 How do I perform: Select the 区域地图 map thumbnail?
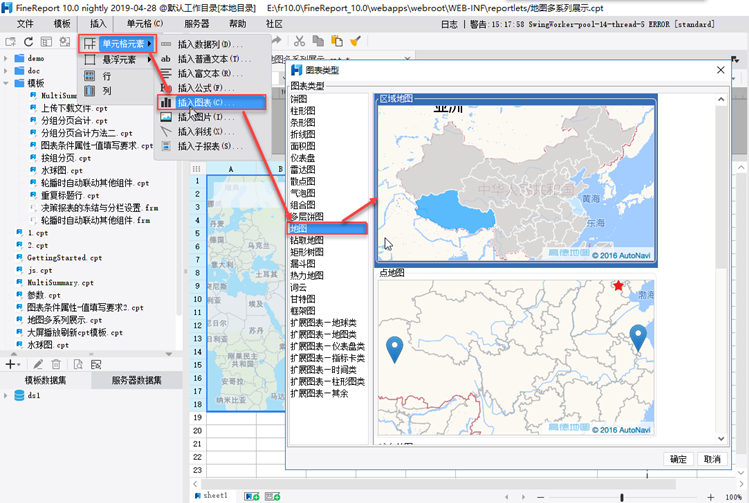[x=516, y=181]
